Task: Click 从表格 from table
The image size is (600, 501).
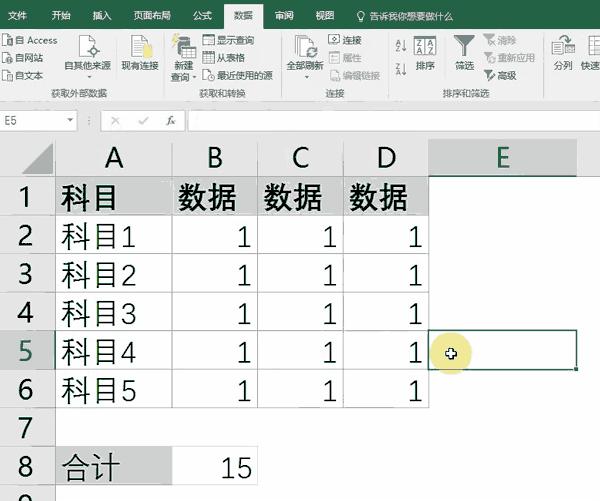Action: [223, 58]
